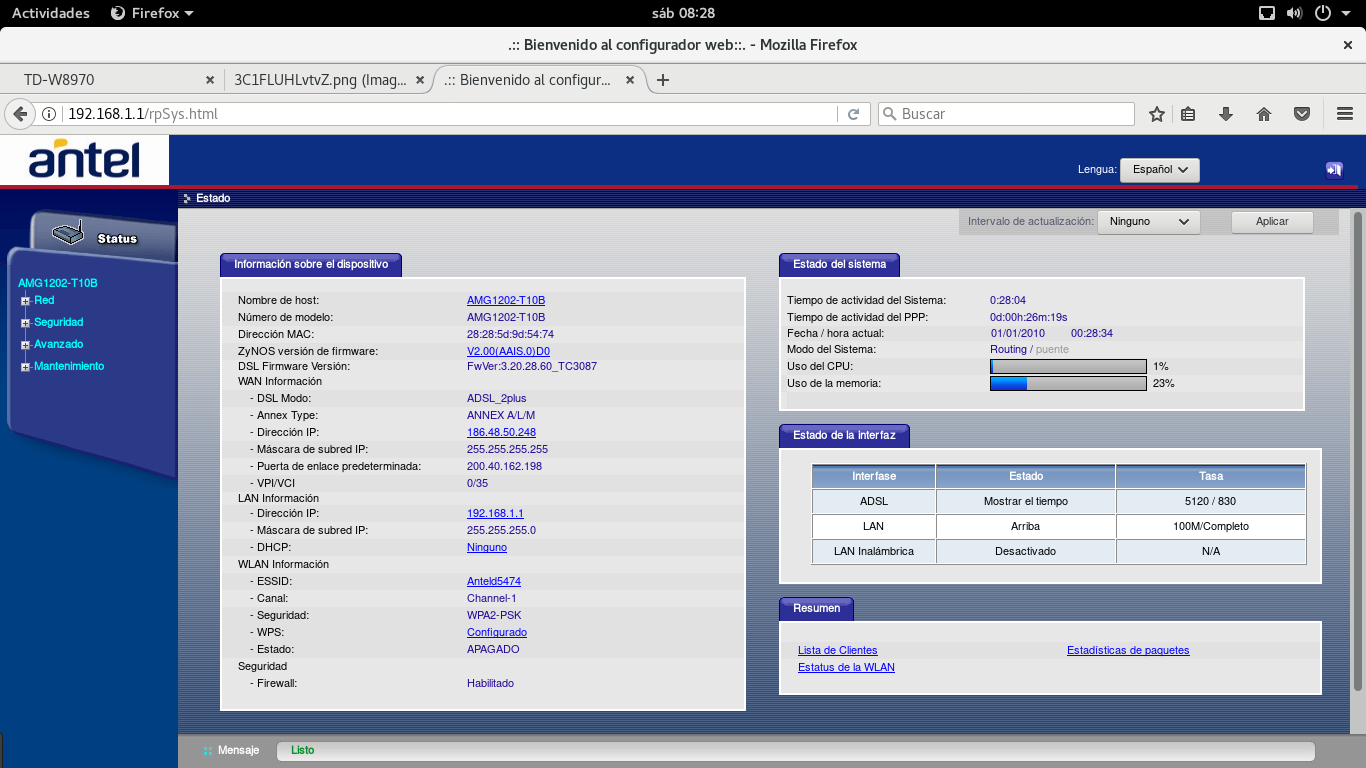
Task: Click the Uso del CPU progress bar
Action: (1068, 366)
